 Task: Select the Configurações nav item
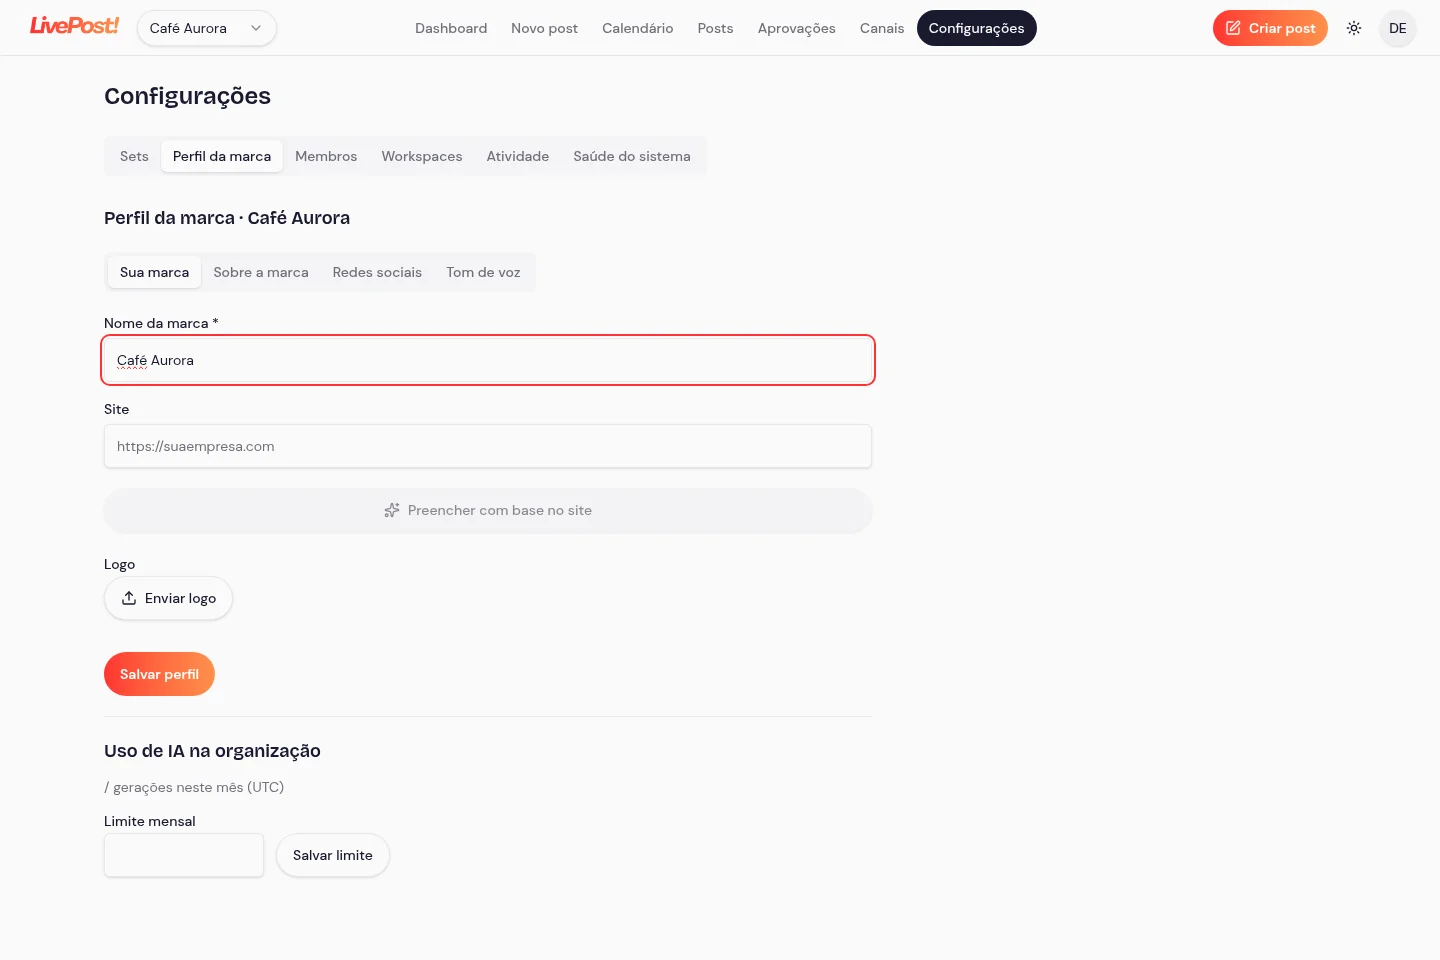tap(976, 28)
